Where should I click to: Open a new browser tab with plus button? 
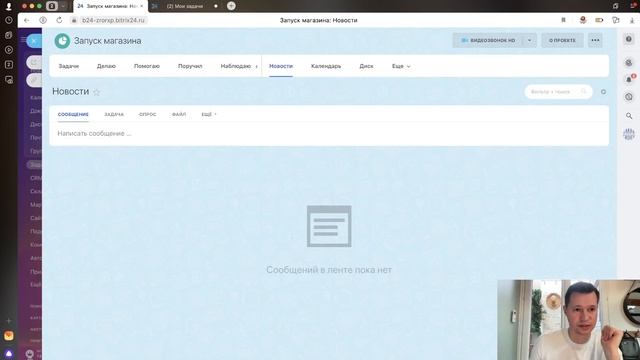(231, 6)
